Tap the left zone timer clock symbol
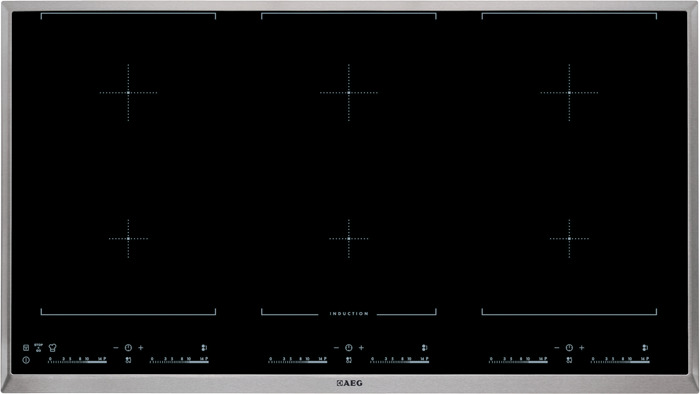The image size is (700, 394). click(128, 348)
